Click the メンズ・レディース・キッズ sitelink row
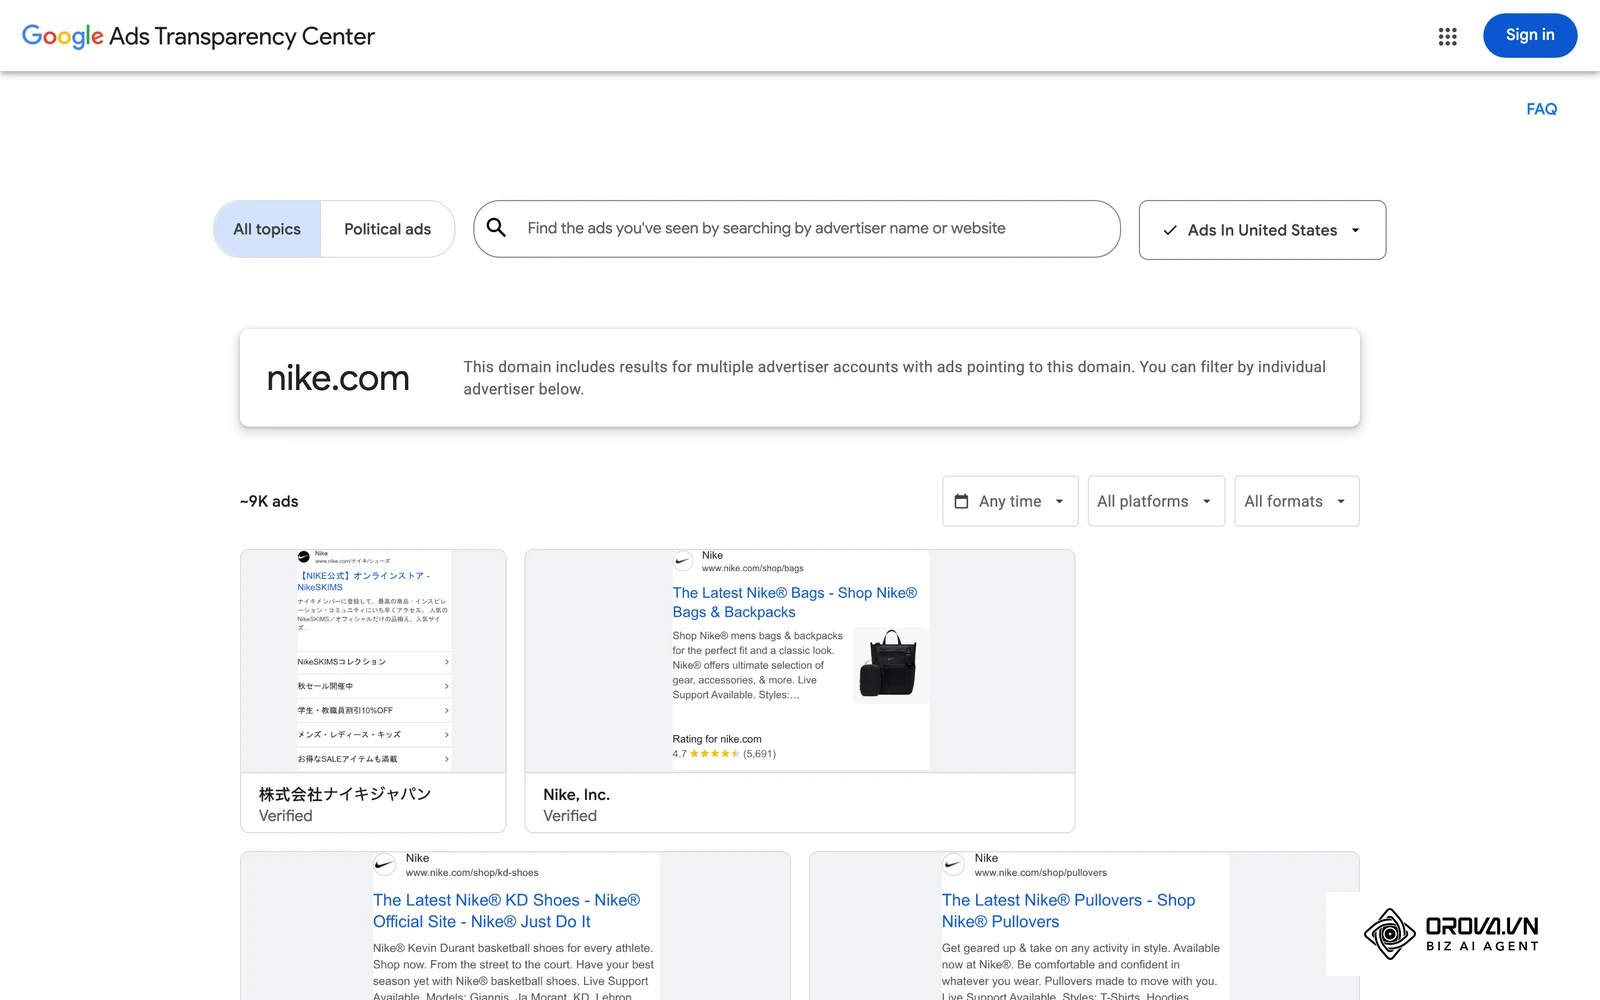1600x1000 pixels. pos(373,735)
